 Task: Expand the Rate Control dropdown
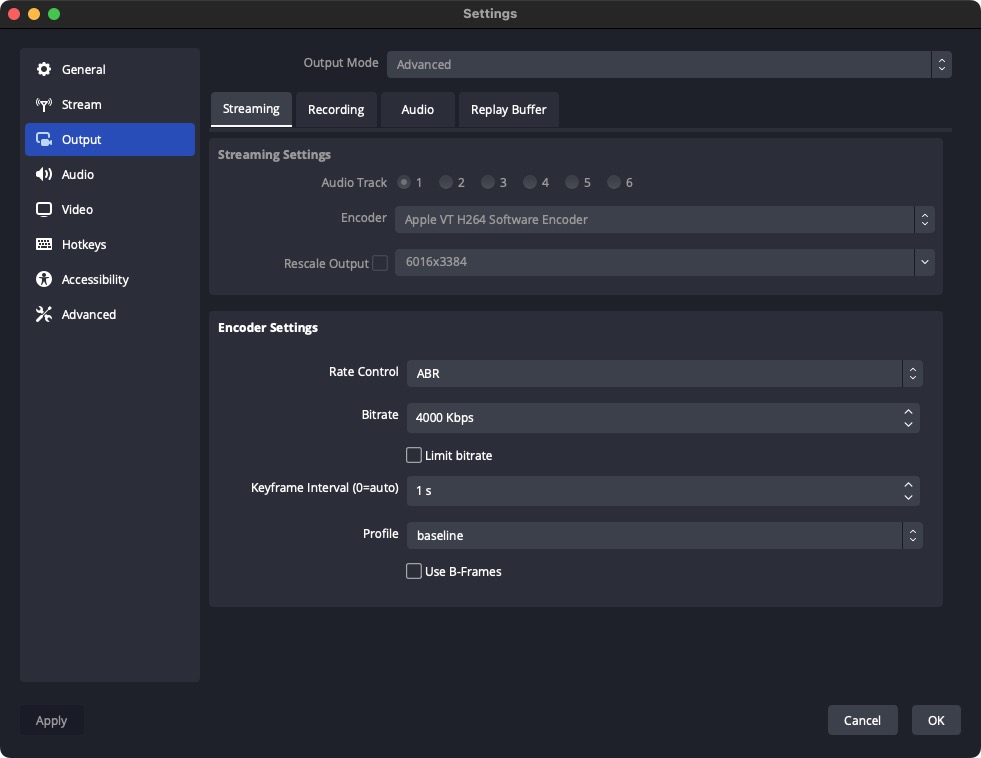[663, 374]
